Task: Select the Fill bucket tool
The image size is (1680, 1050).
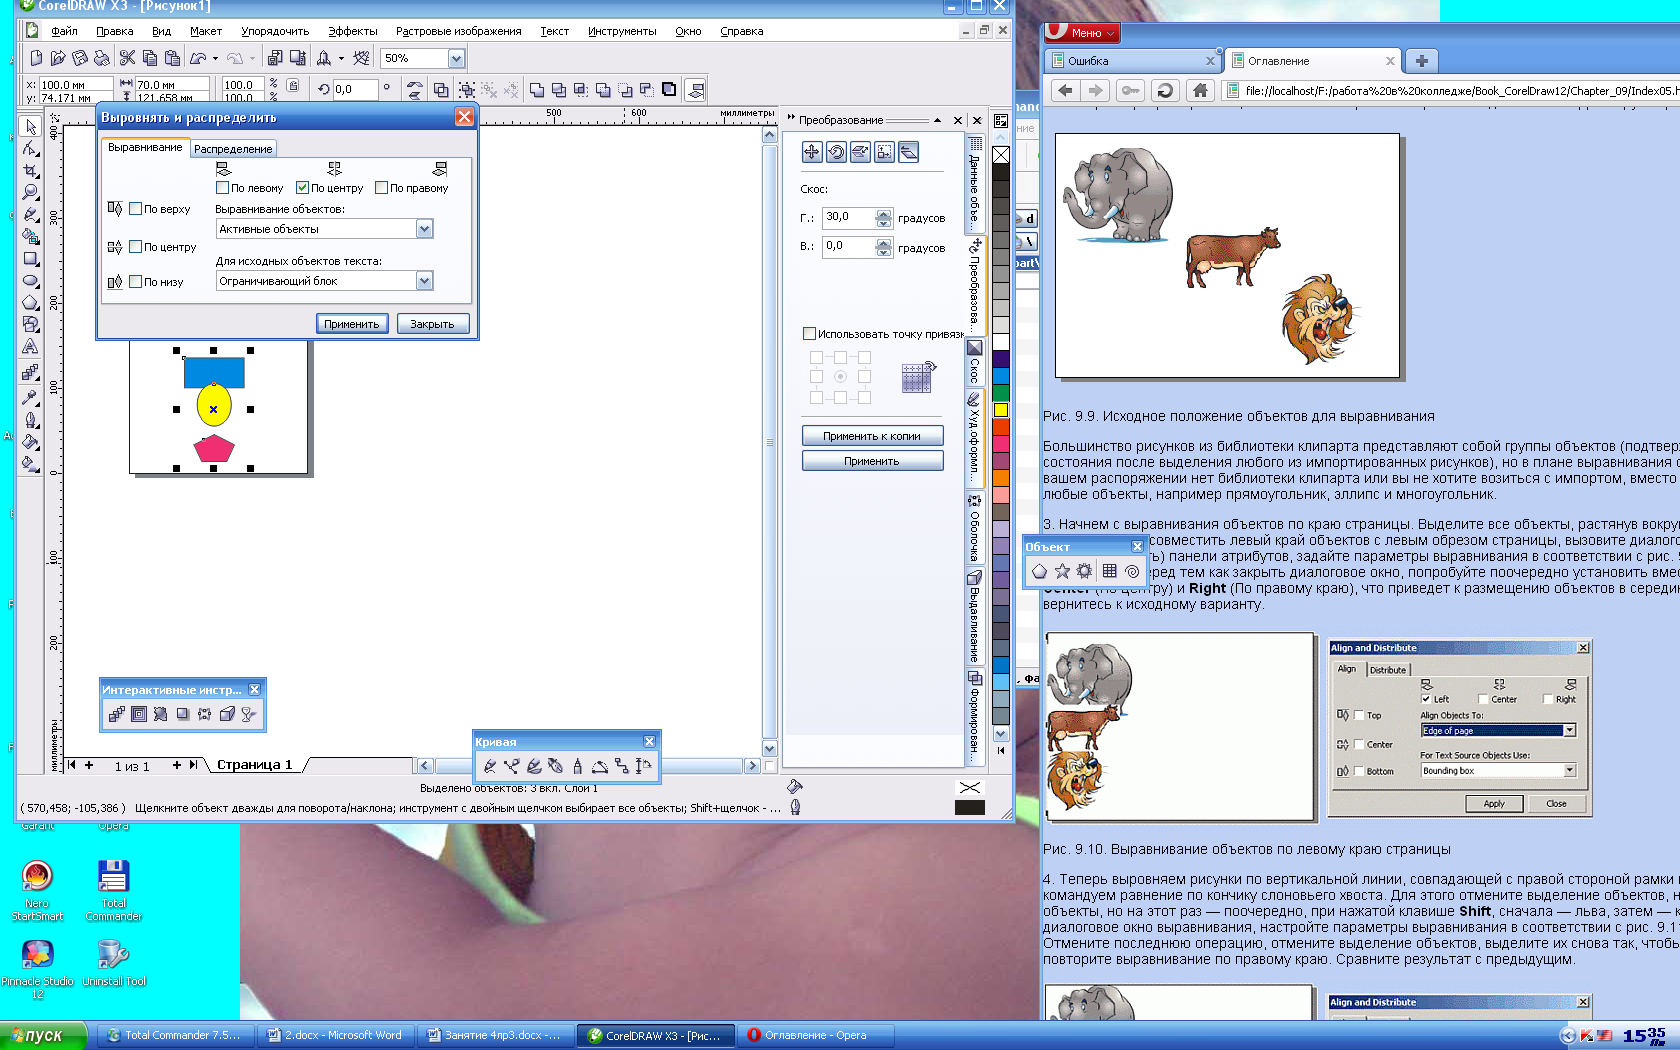Action: tap(31, 441)
